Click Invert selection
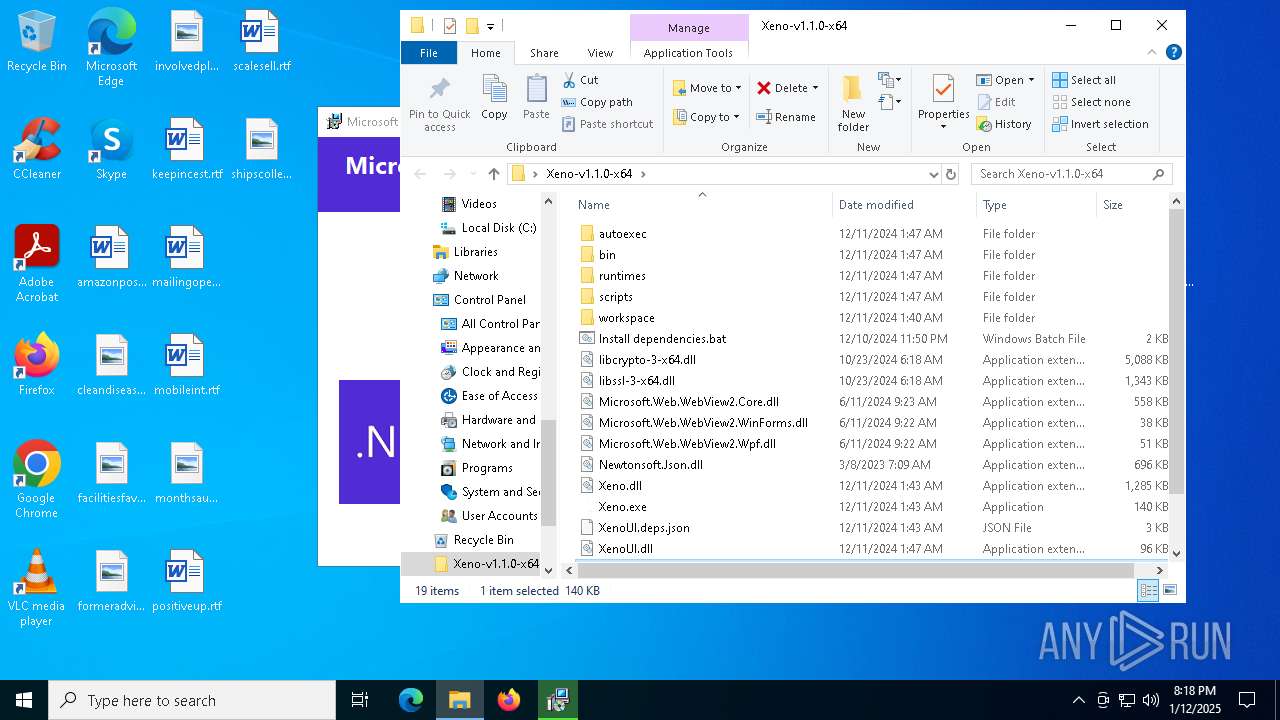This screenshot has width=1280, height=720. pos(1100,124)
